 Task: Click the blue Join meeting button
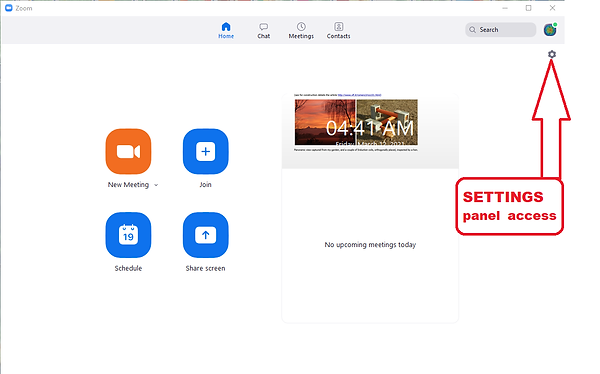[x=205, y=151]
